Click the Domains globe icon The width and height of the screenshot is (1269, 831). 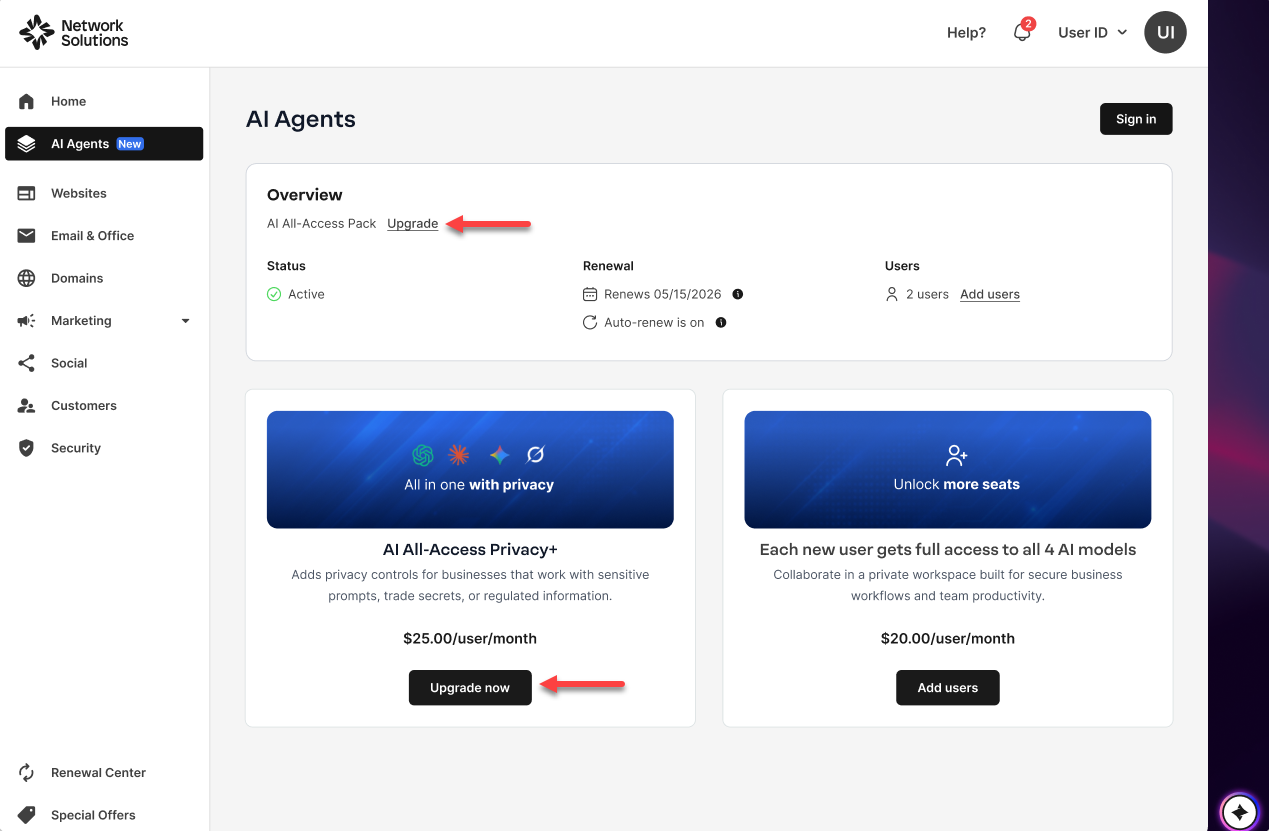tap(27, 278)
